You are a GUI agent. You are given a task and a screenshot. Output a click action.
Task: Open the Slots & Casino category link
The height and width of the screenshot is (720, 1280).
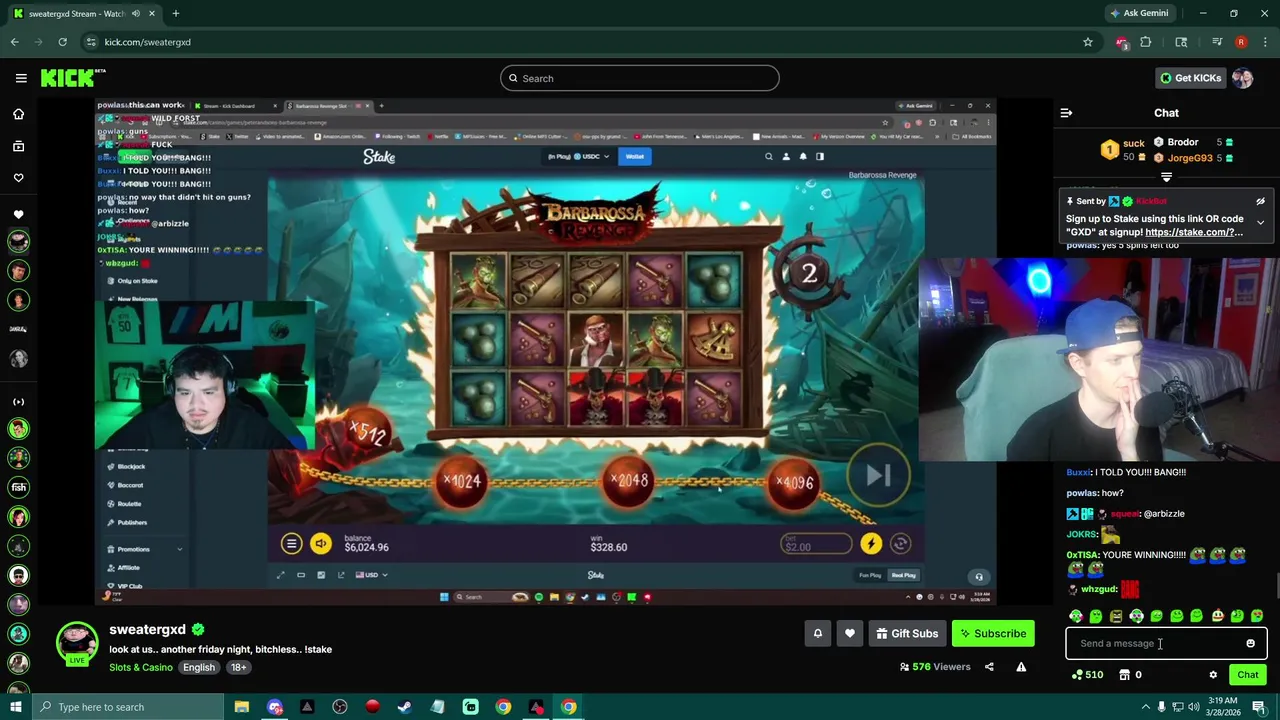141,667
